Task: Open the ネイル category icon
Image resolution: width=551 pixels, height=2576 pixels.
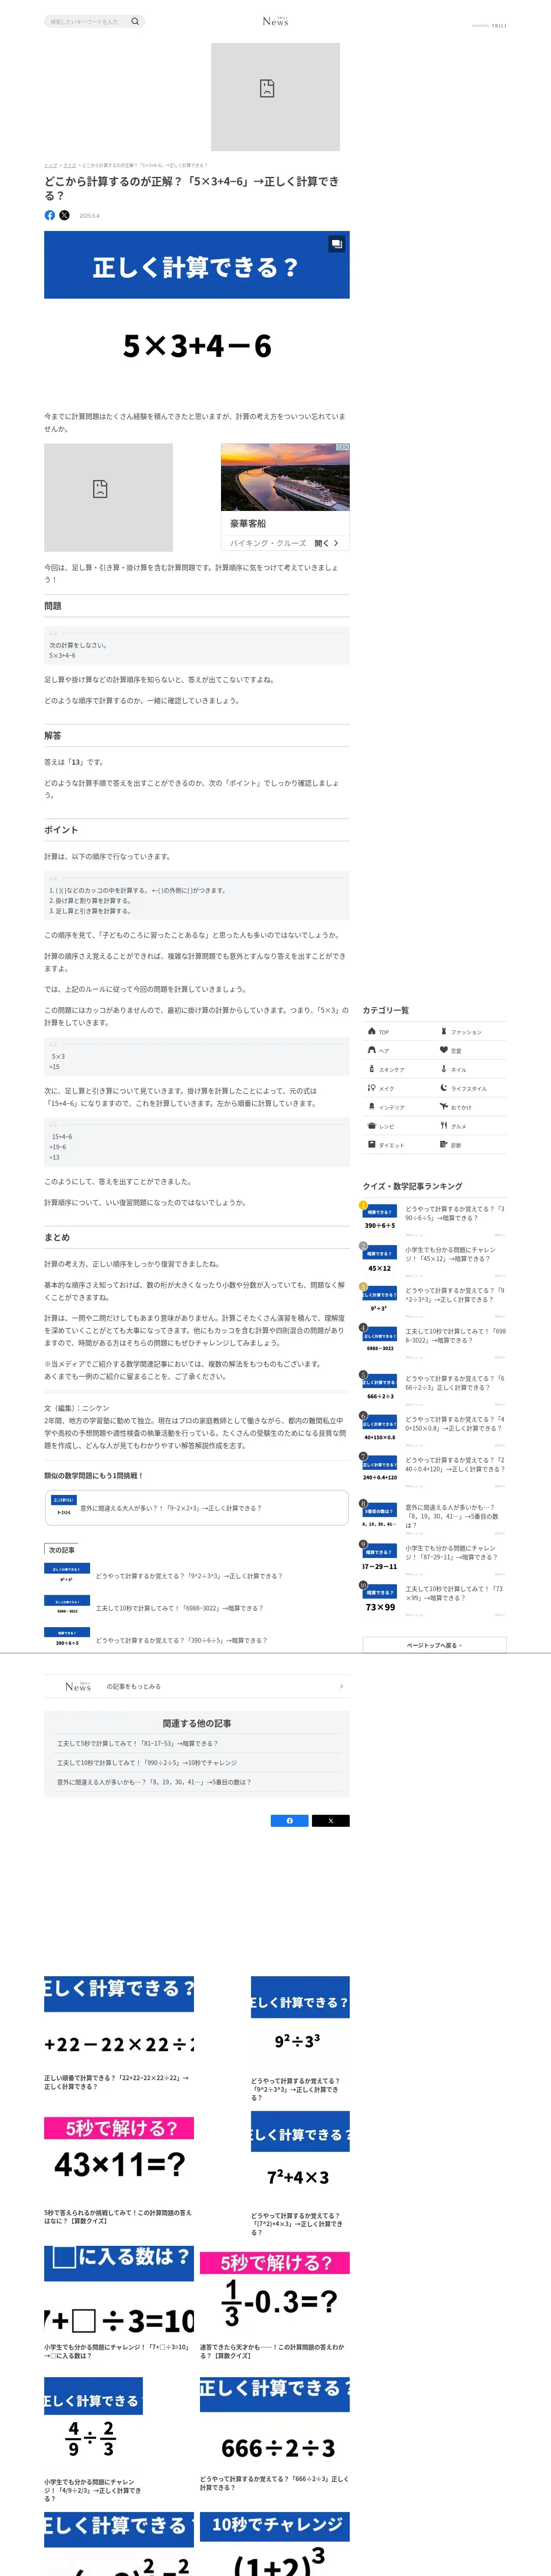Action: pos(444,1069)
